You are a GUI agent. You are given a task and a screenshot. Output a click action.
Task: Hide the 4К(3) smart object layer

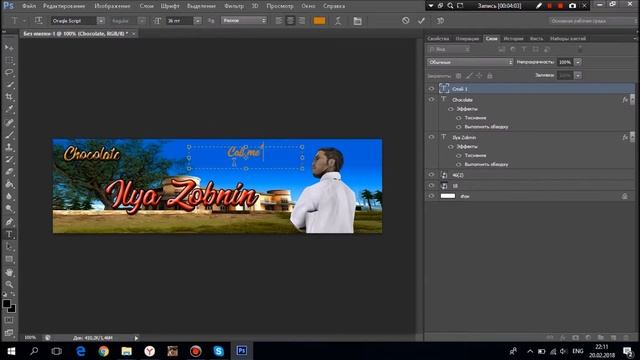pos(431,175)
